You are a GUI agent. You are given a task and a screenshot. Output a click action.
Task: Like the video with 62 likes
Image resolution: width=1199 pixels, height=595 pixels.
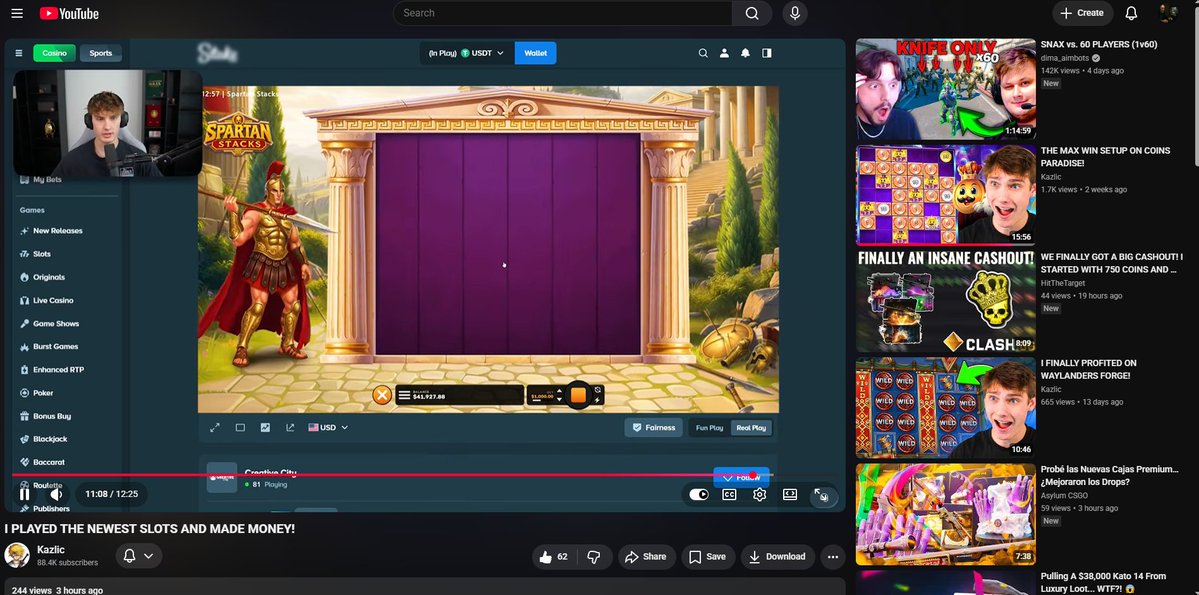coord(554,557)
